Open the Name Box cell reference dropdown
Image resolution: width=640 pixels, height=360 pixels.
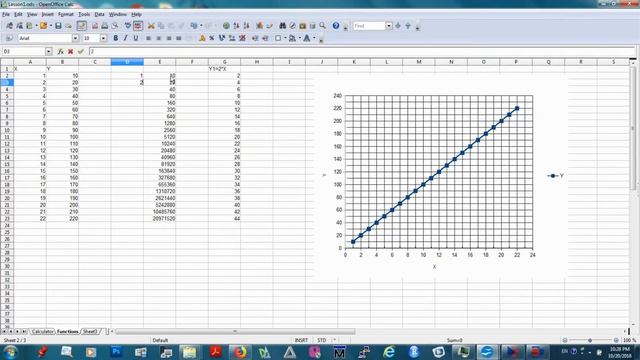(49, 51)
